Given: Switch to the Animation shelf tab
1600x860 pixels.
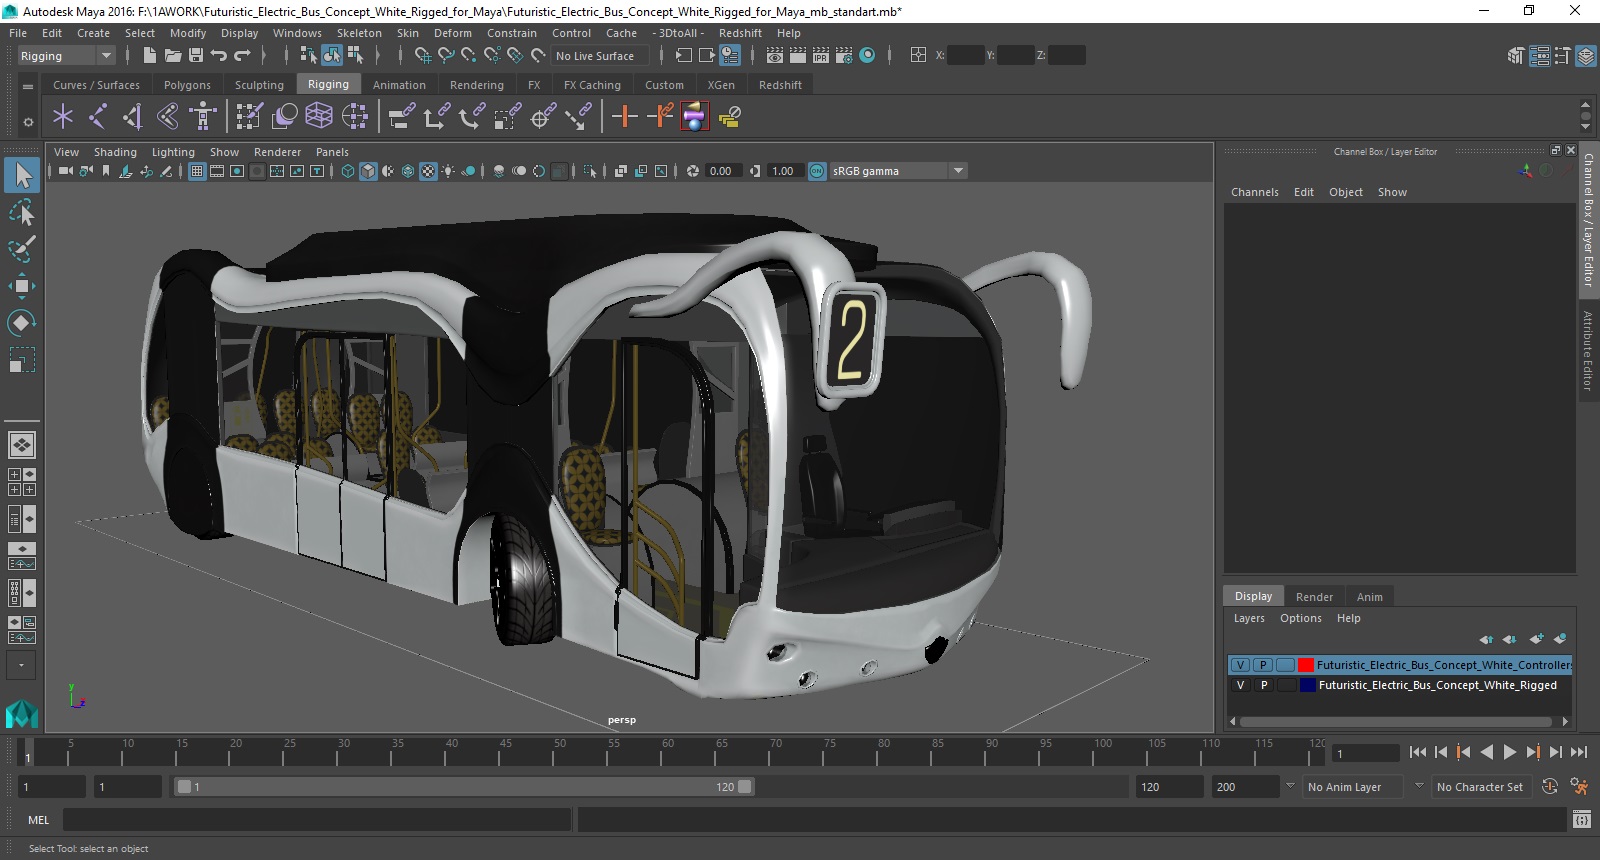Looking at the screenshot, I should click(399, 85).
